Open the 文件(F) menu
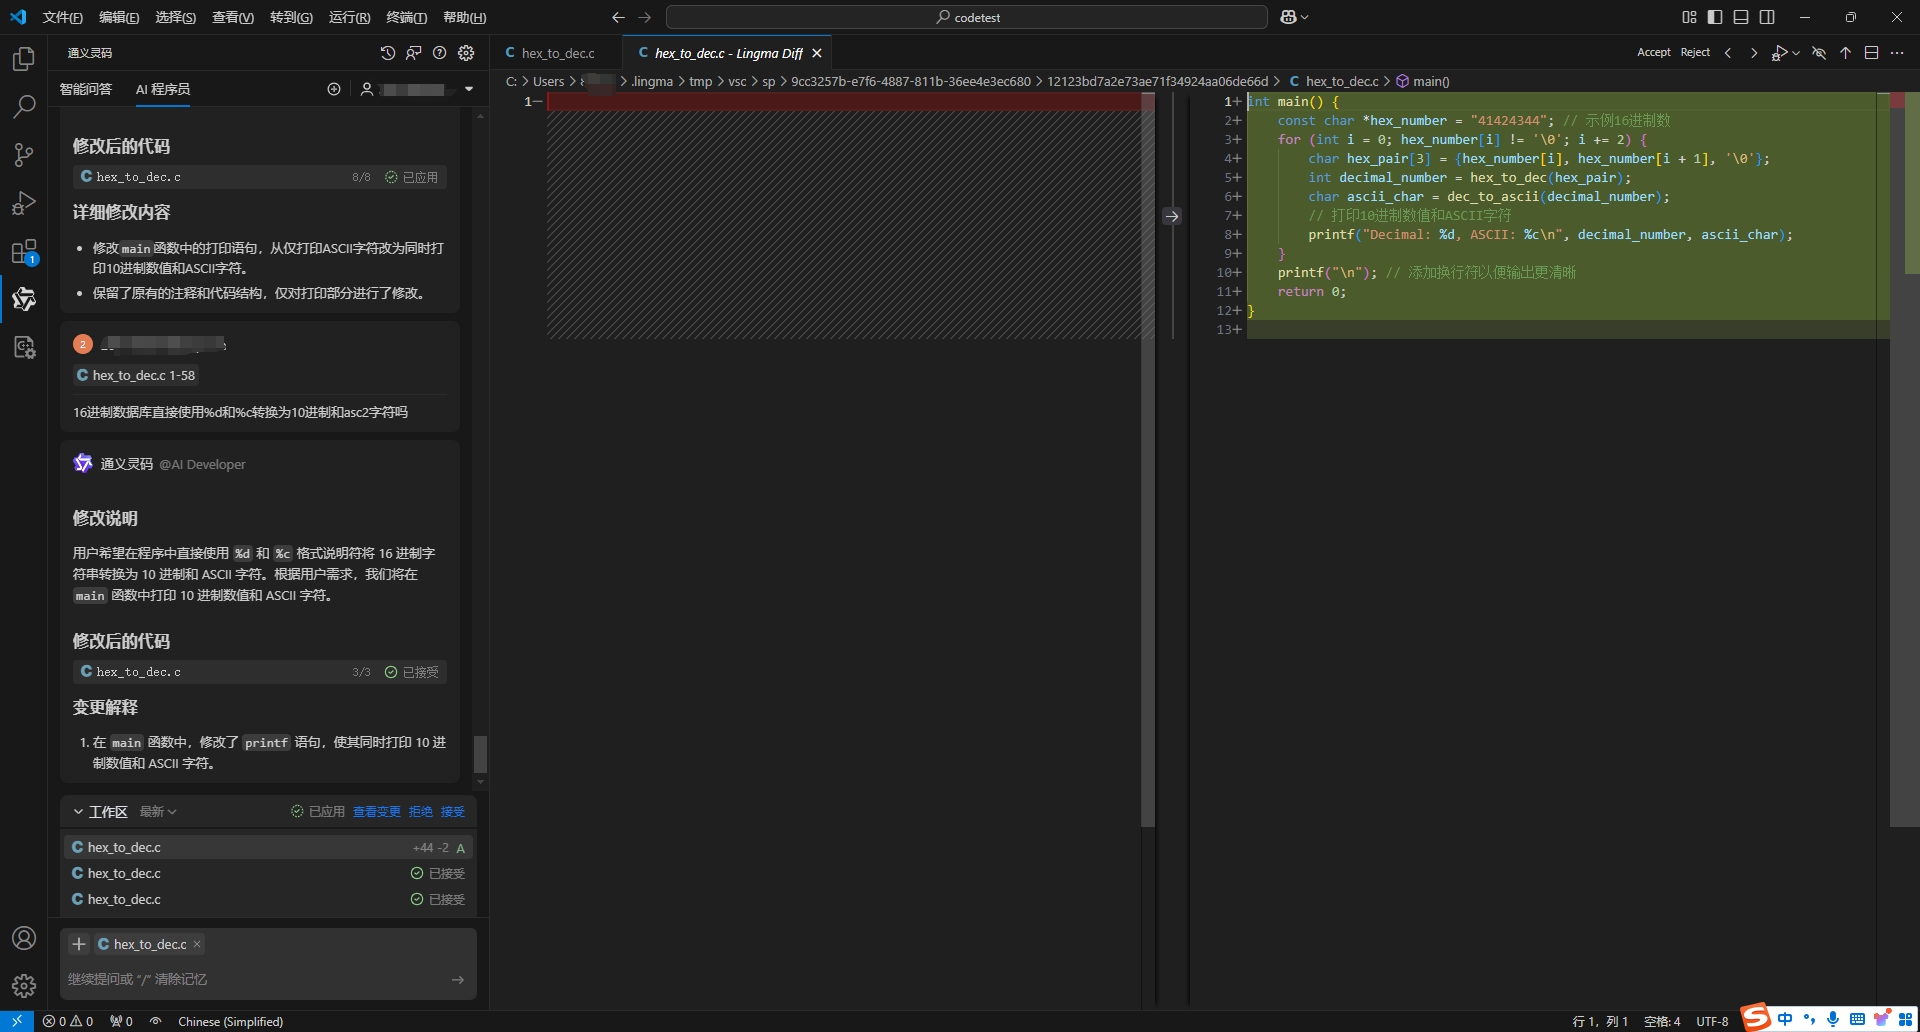This screenshot has height=1032, width=1920. (62, 17)
